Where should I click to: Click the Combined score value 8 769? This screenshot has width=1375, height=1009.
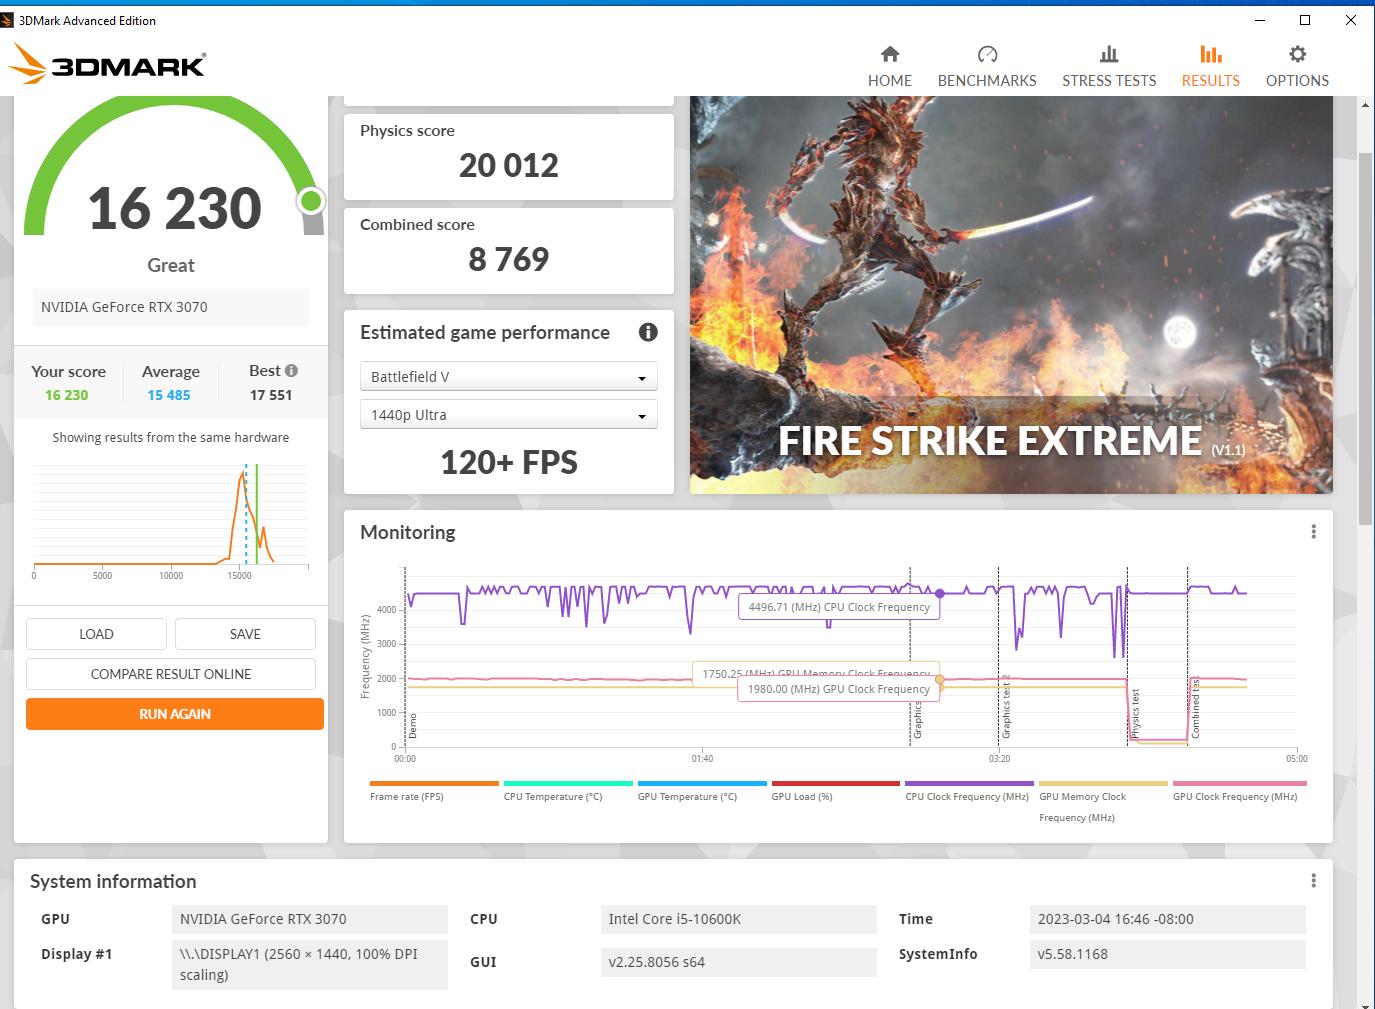coord(509,259)
